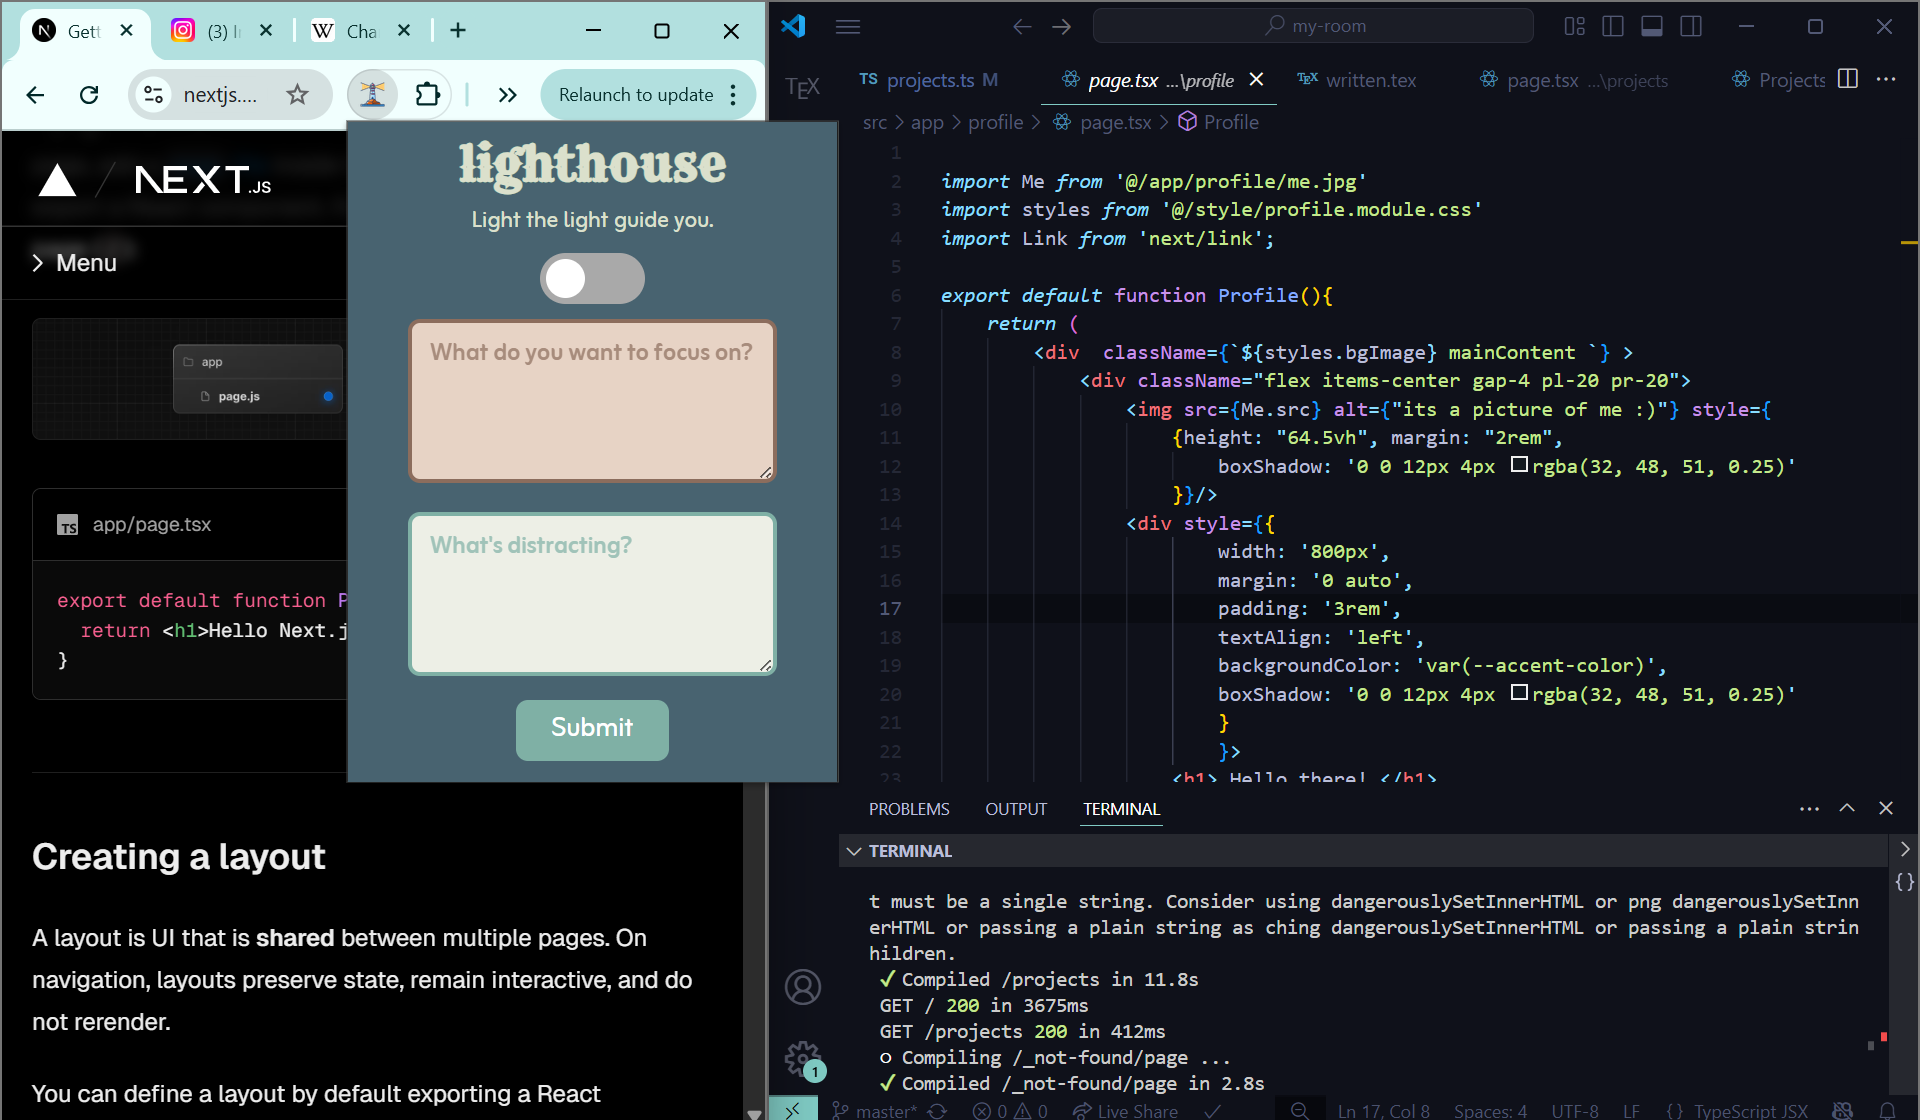Open a new Chrome tab
1920x1120 pixels.
(x=458, y=31)
